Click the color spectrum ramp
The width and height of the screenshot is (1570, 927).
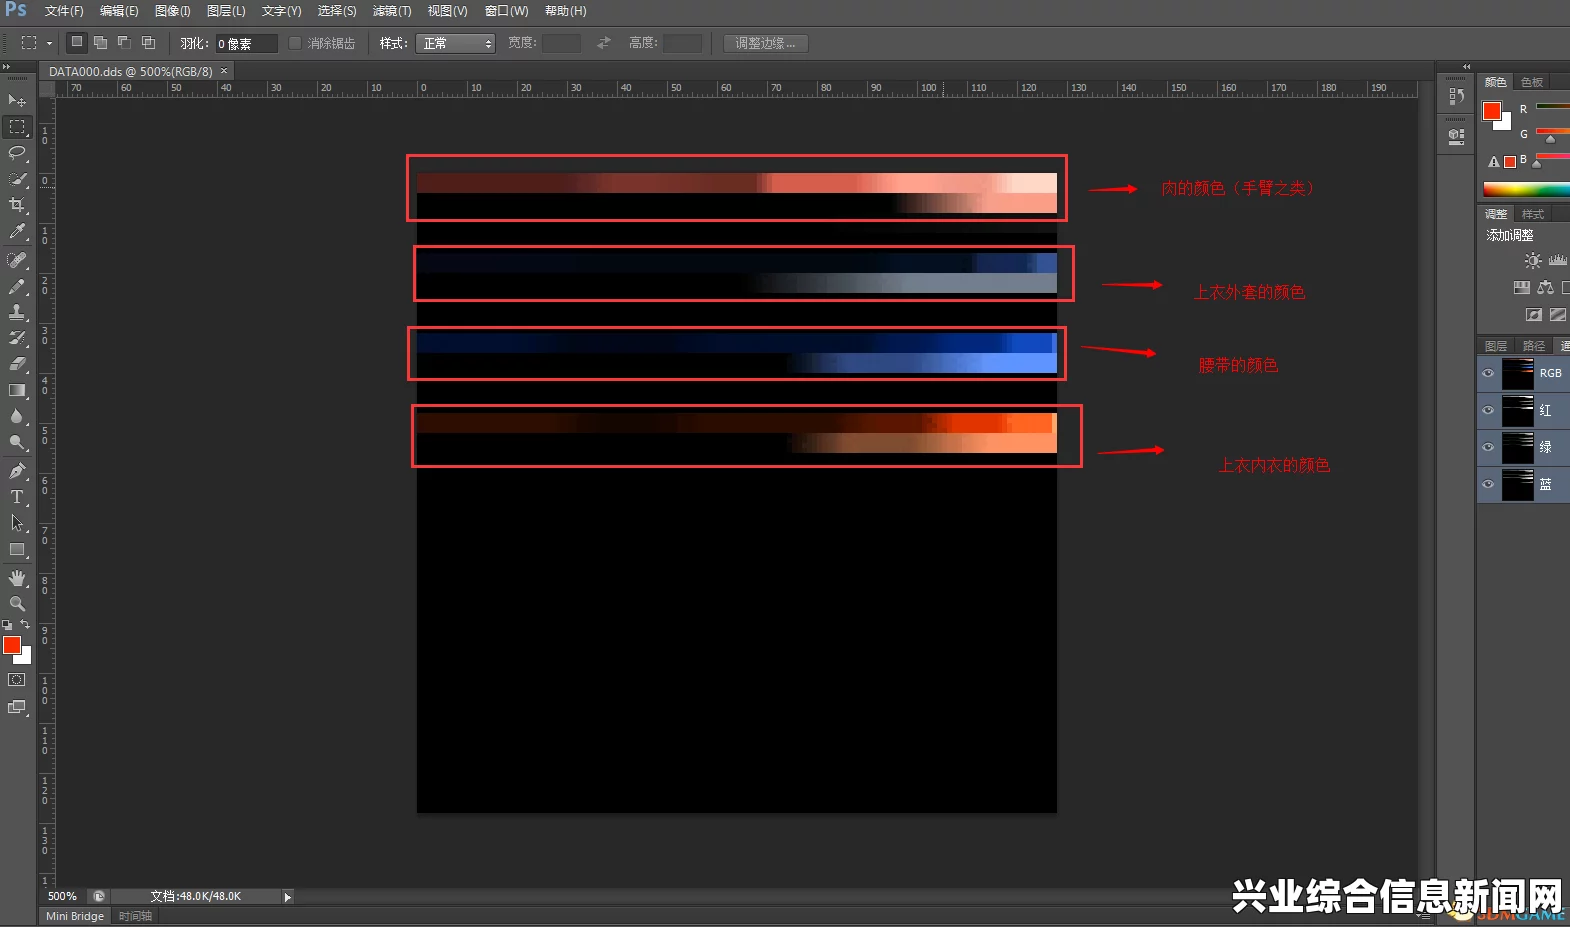pos(1526,189)
